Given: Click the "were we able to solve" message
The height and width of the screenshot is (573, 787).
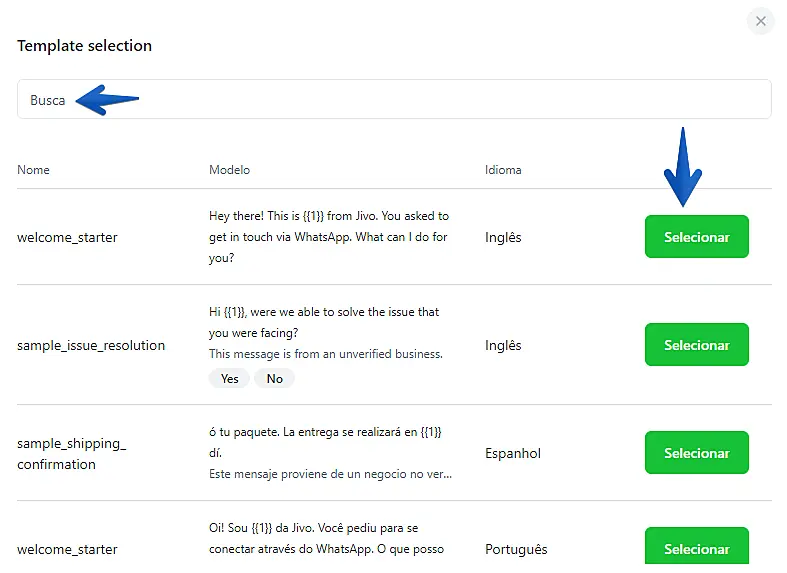Looking at the screenshot, I should click(x=324, y=322).
